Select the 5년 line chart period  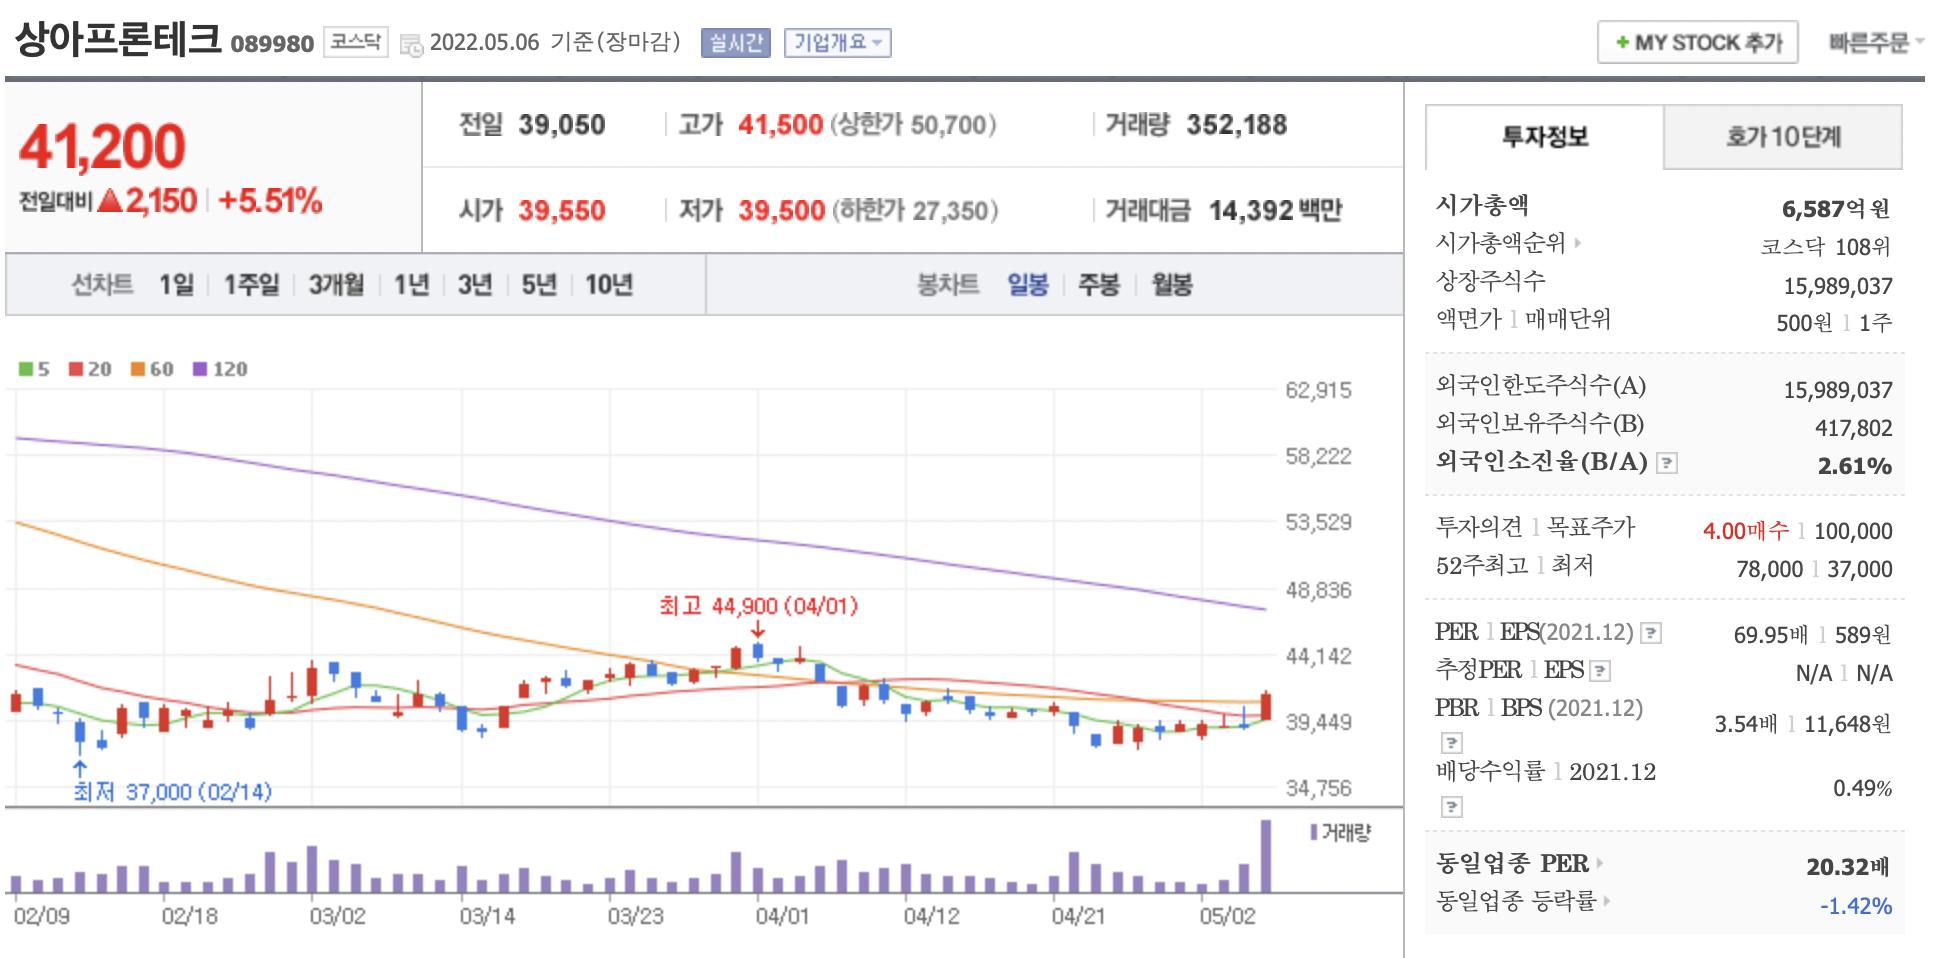pyautogui.click(x=539, y=285)
